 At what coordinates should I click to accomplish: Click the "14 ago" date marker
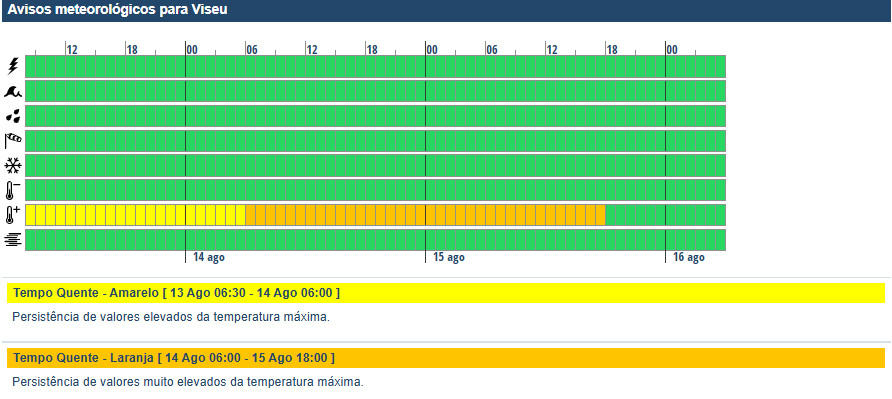tap(208, 258)
